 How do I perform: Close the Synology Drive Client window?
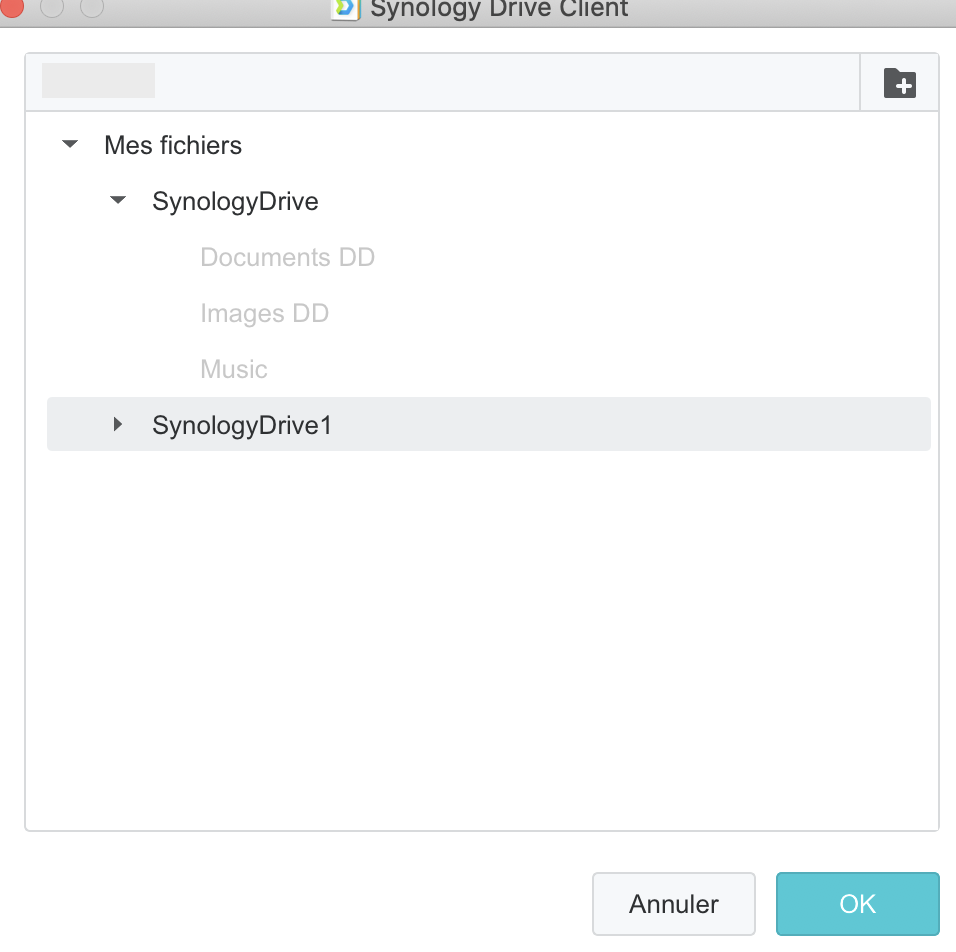[12, 7]
